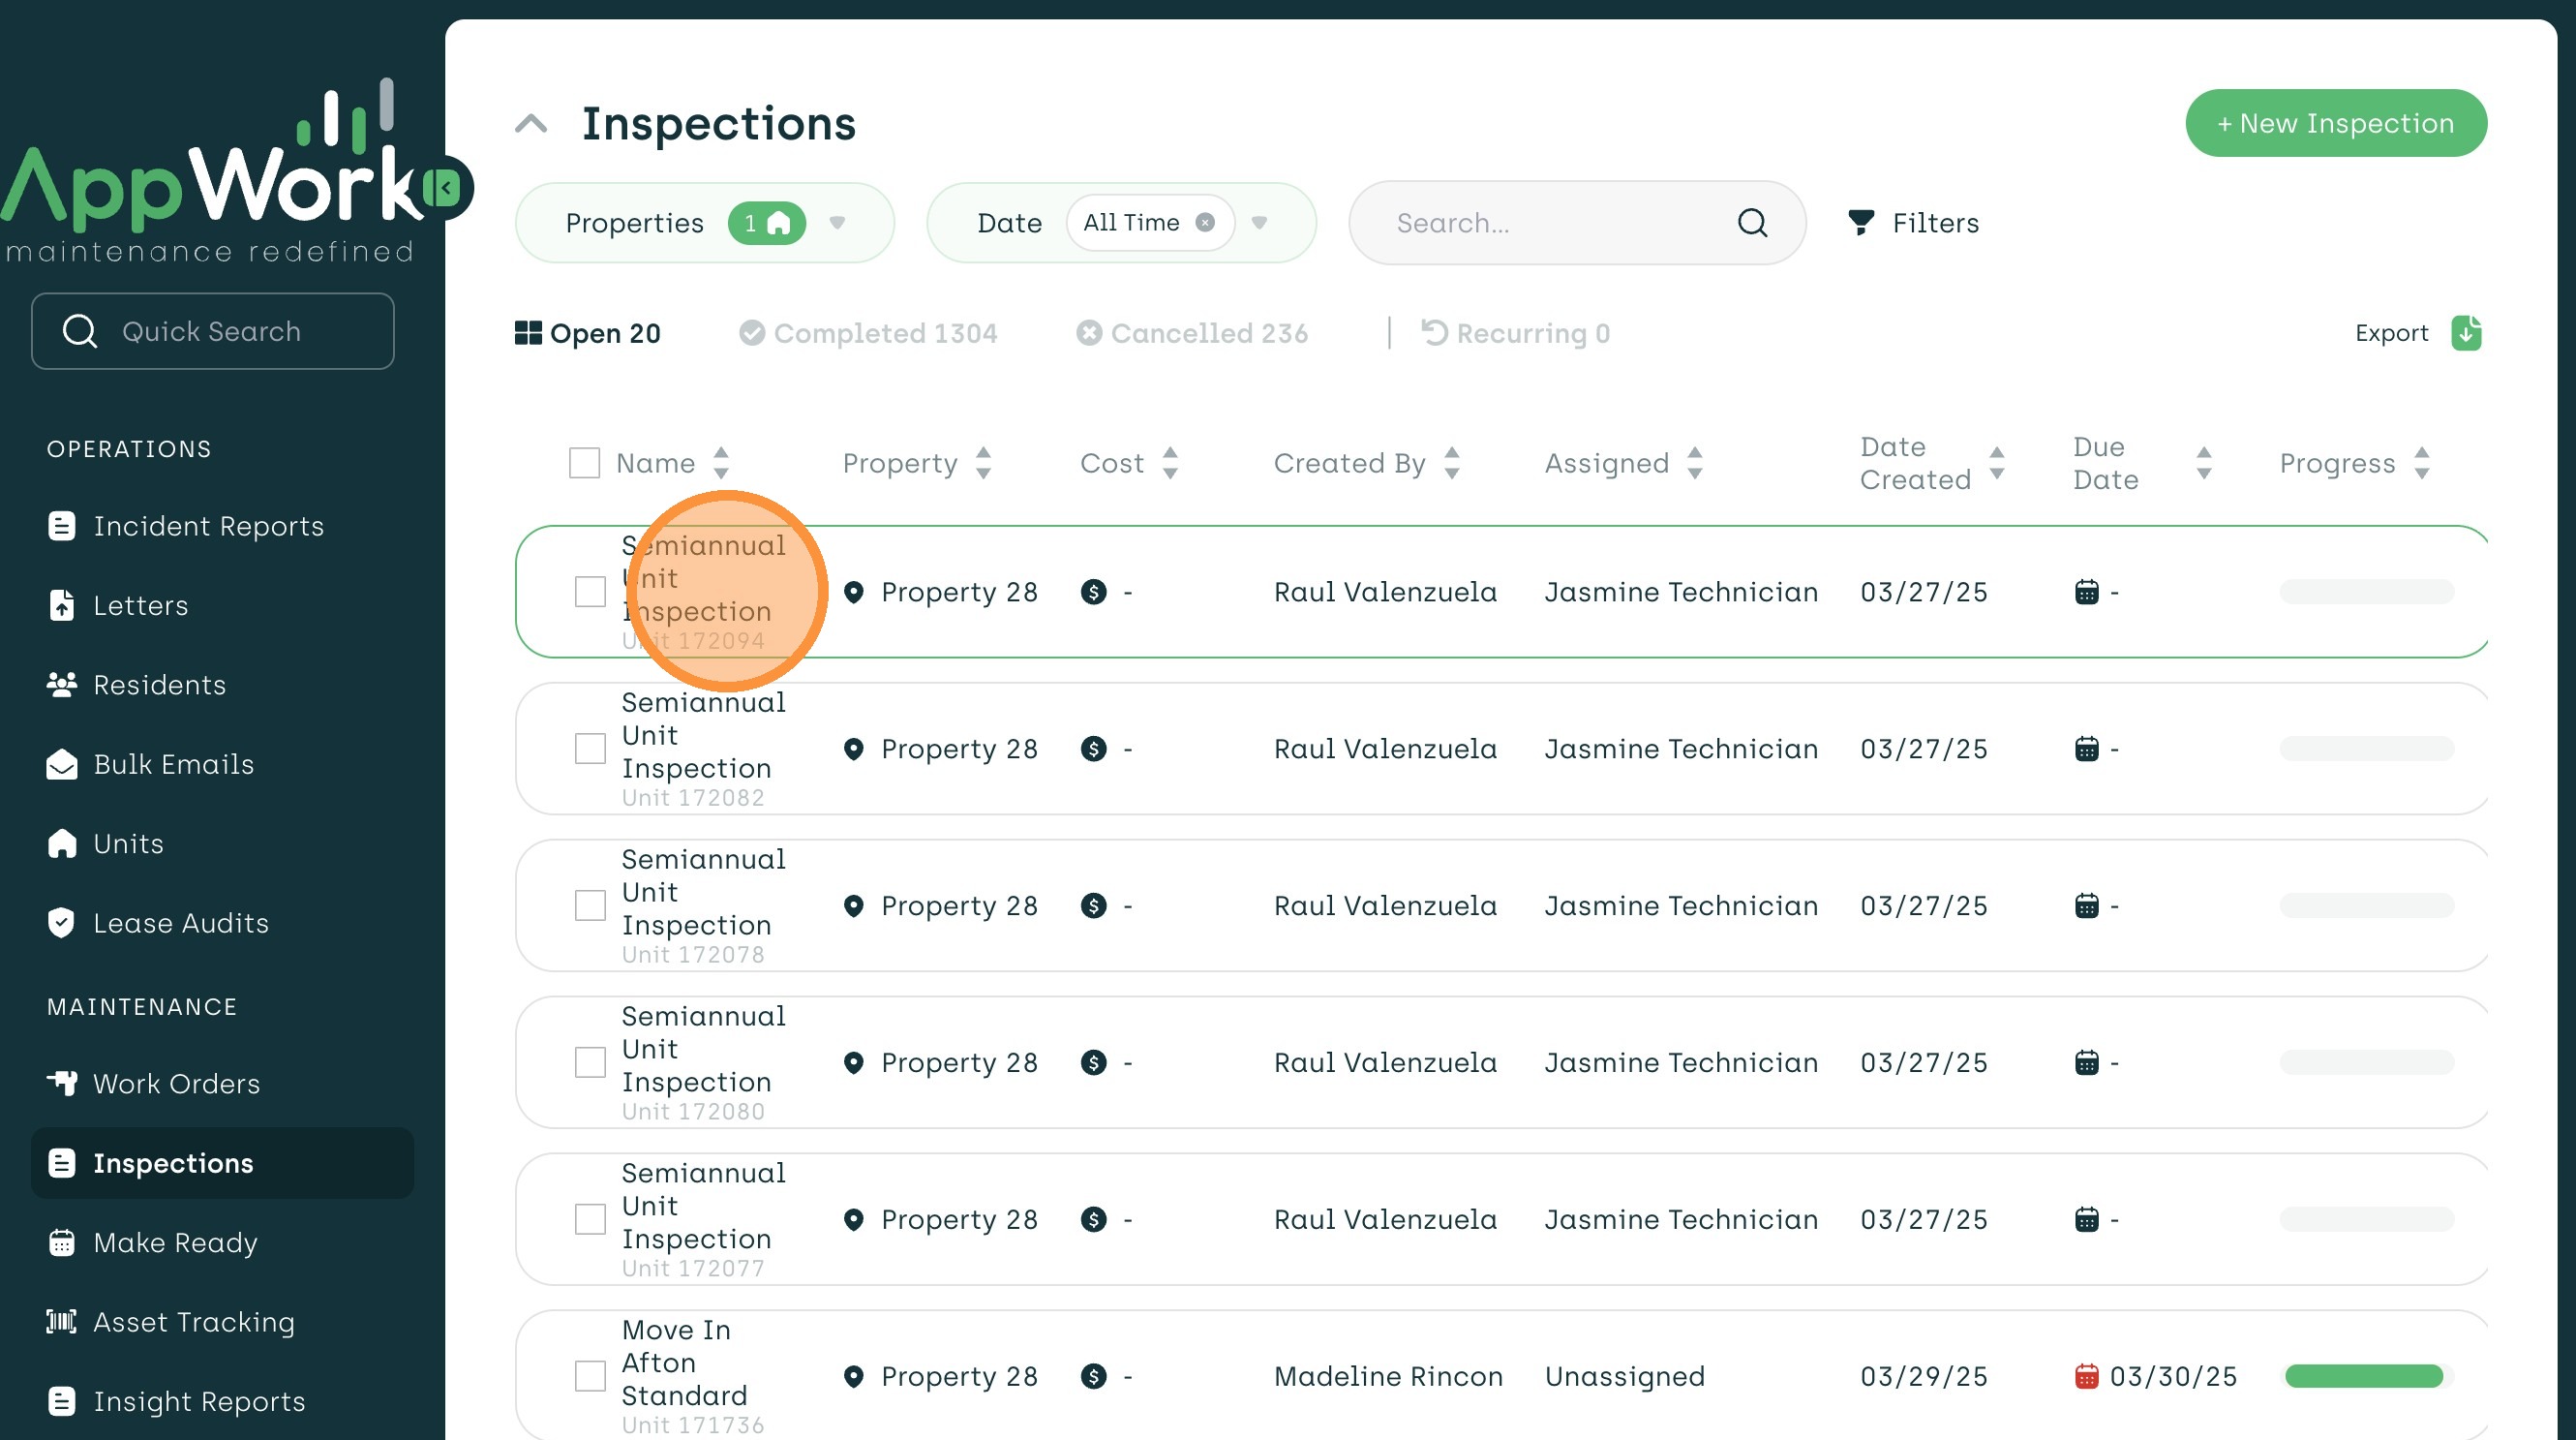
Task: Click the search magnifier icon in Search field
Action: click(1752, 222)
